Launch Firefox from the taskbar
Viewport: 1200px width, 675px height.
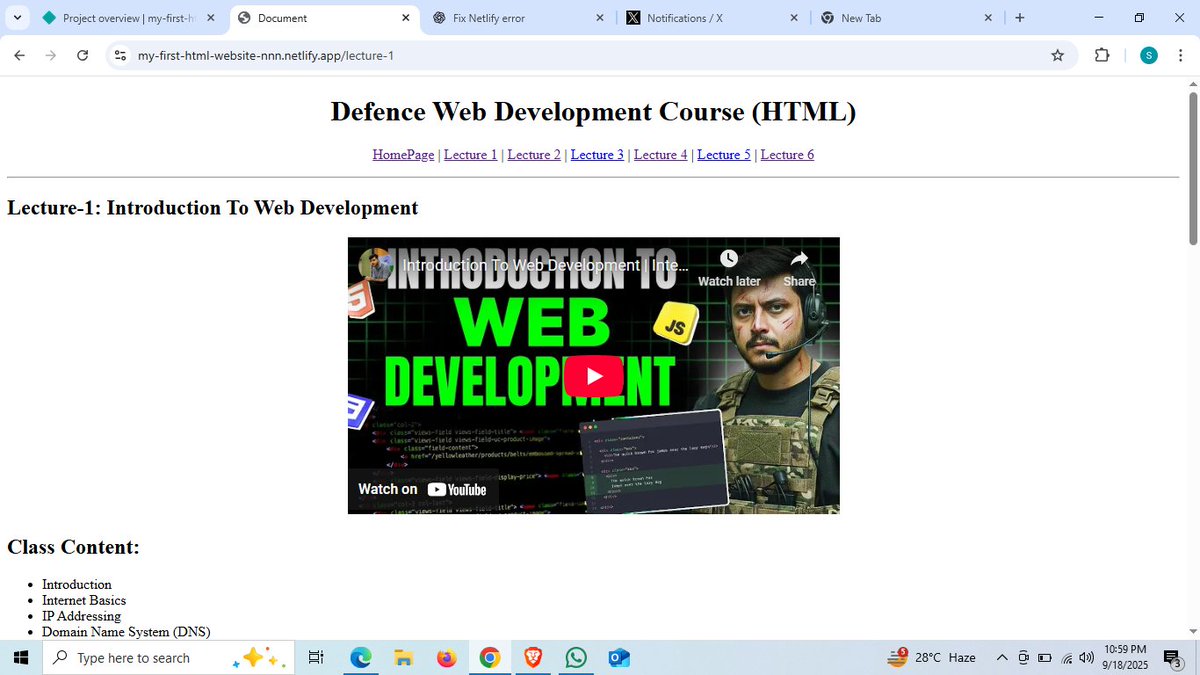click(x=446, y=657)
